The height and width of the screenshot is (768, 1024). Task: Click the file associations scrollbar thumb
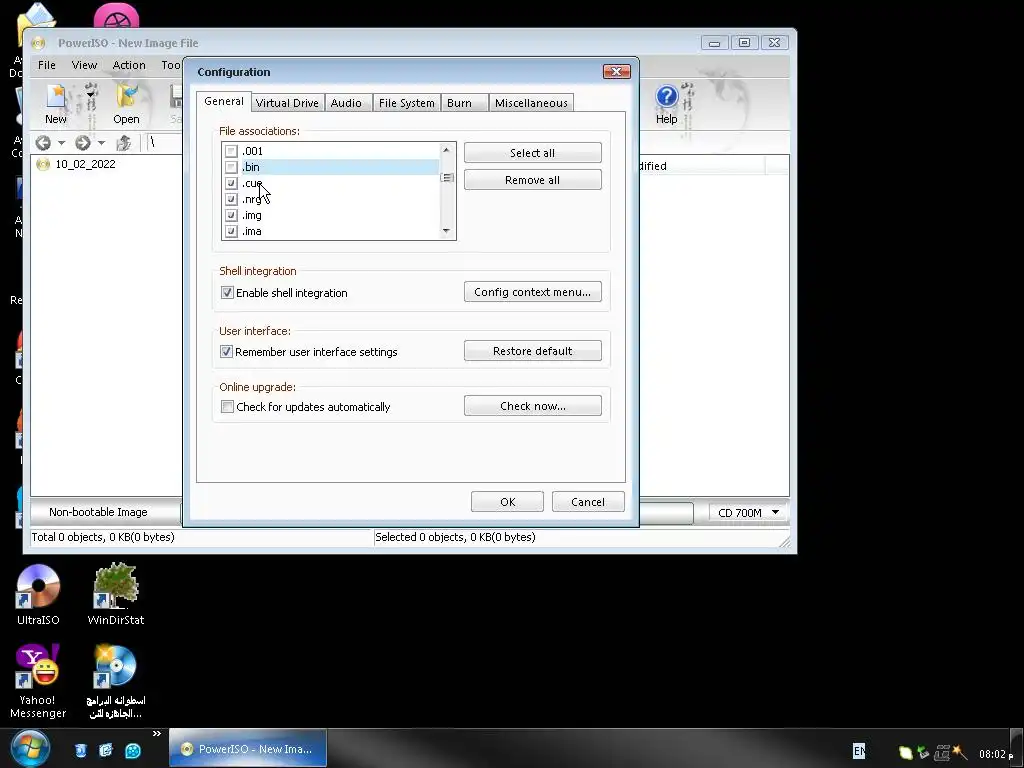(447, 178)
